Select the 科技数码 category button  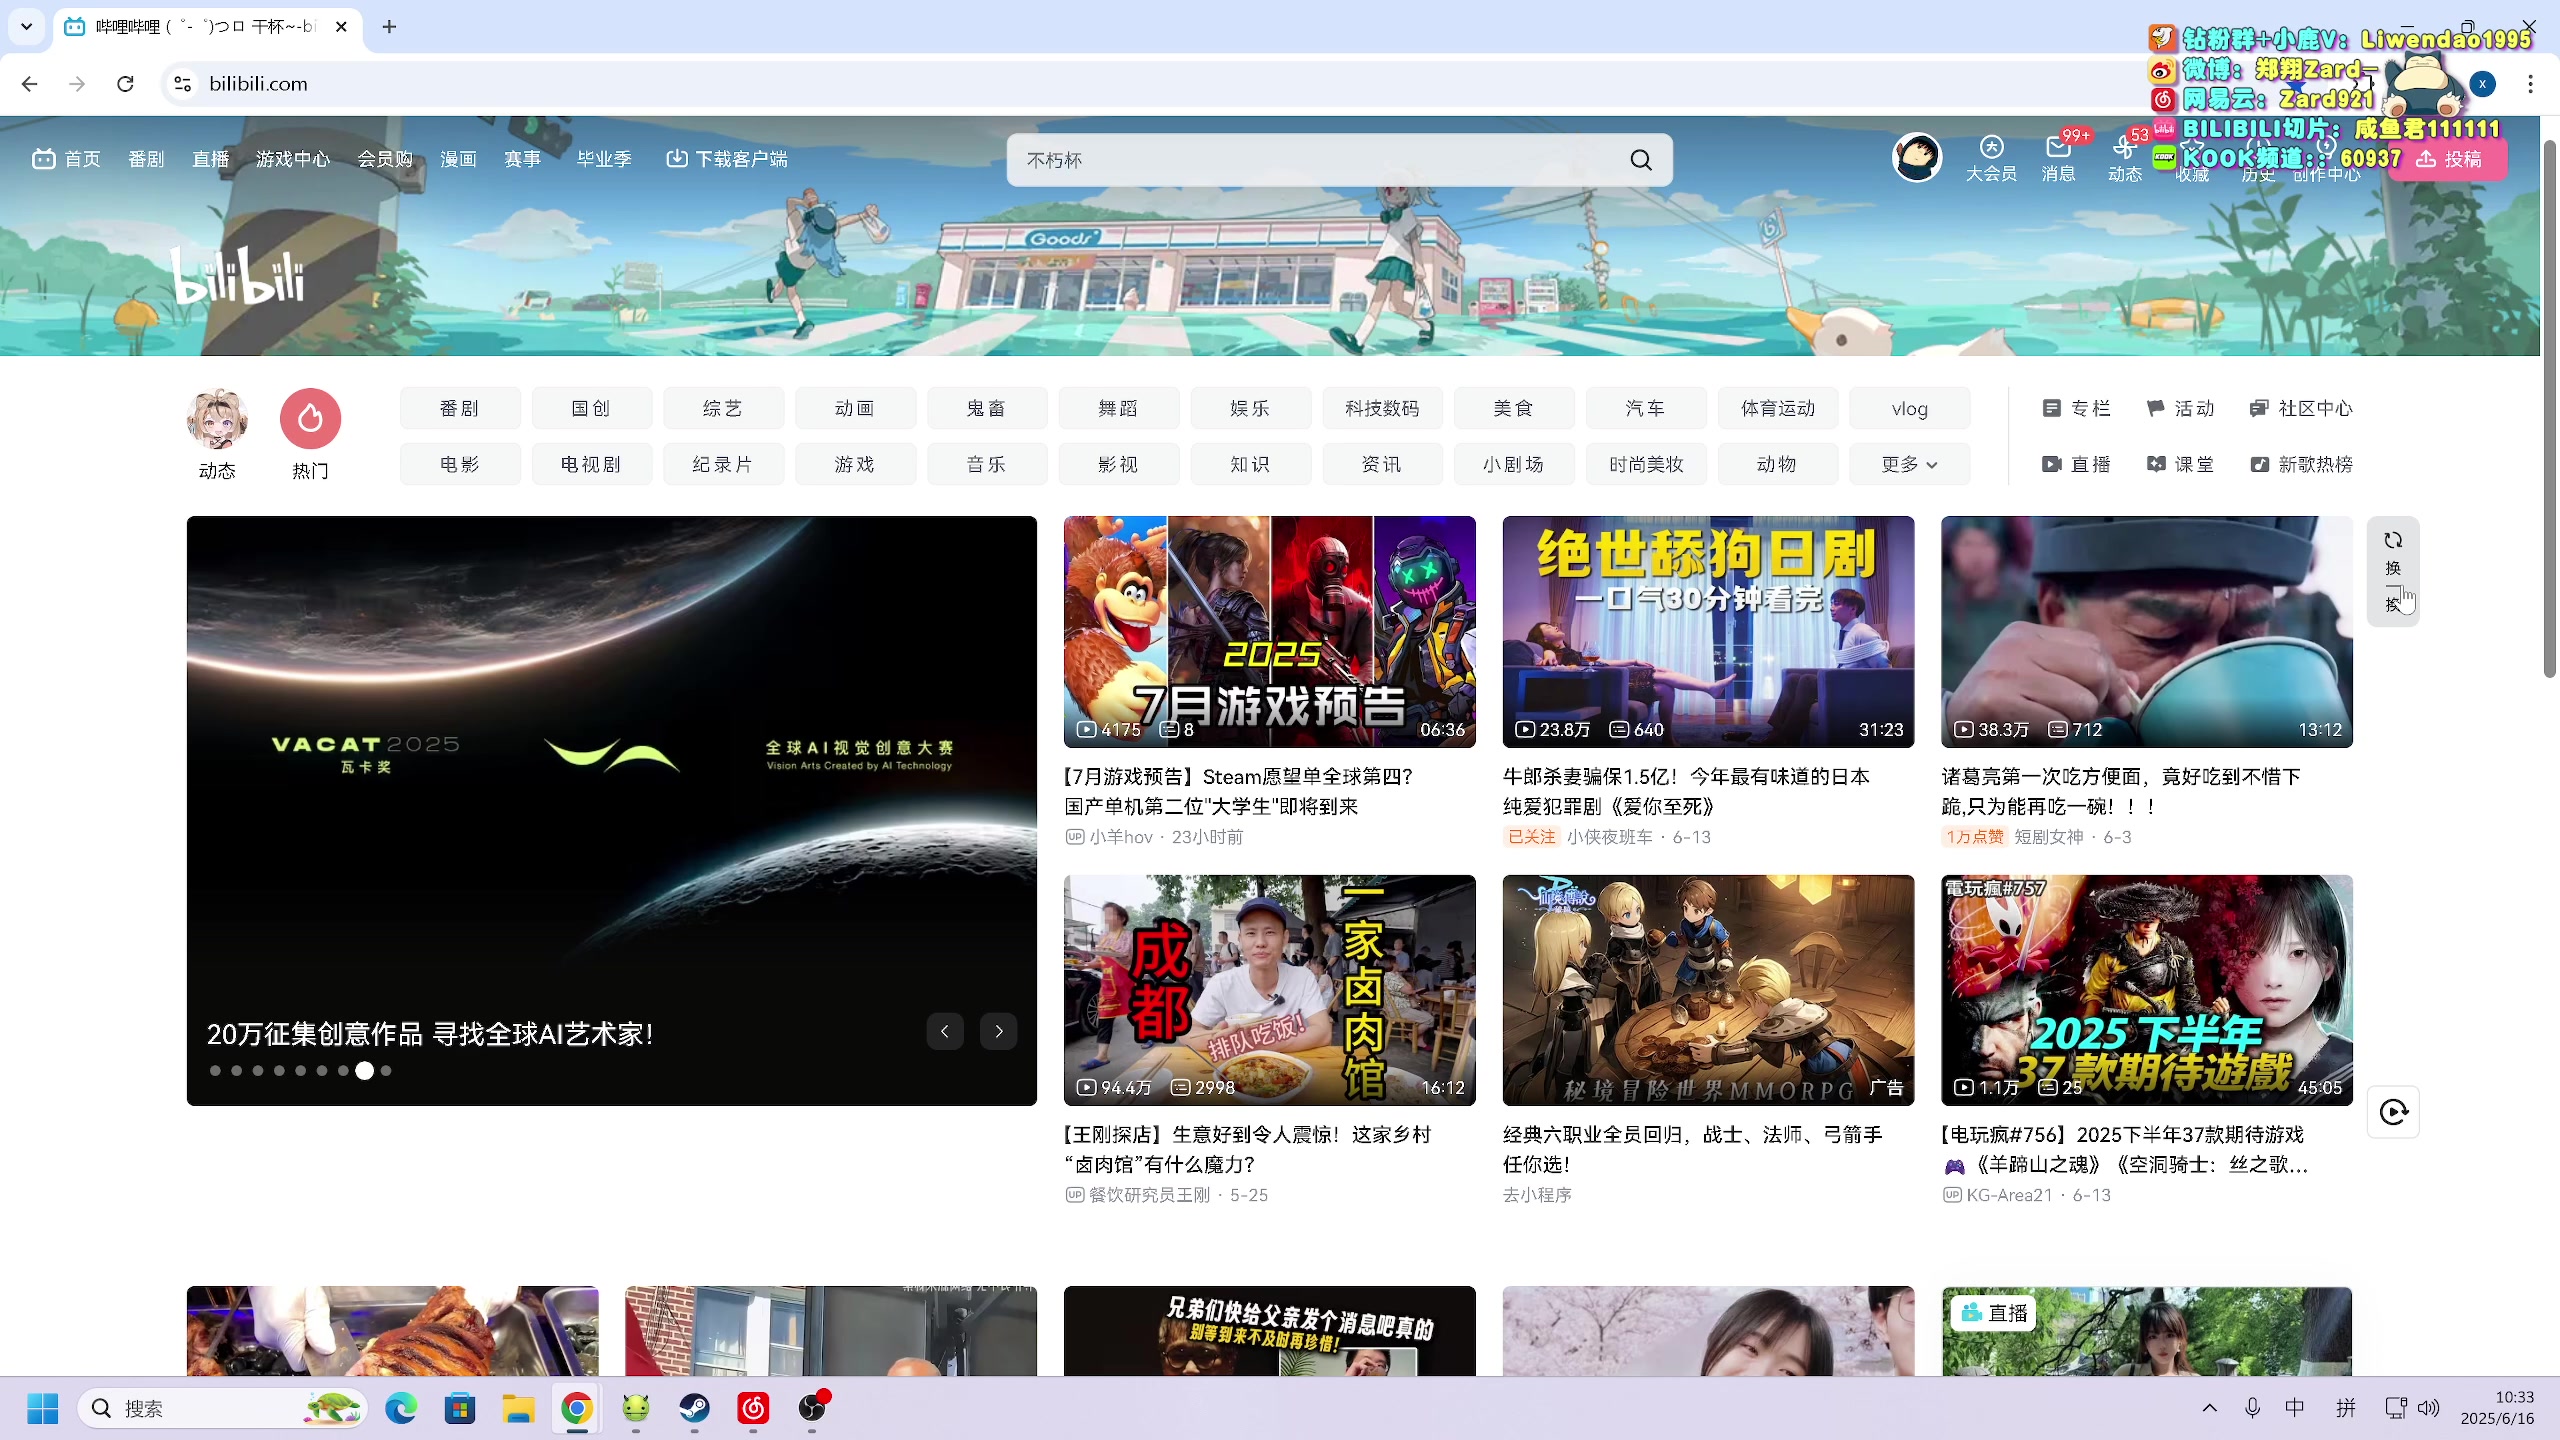(1382, 408)
